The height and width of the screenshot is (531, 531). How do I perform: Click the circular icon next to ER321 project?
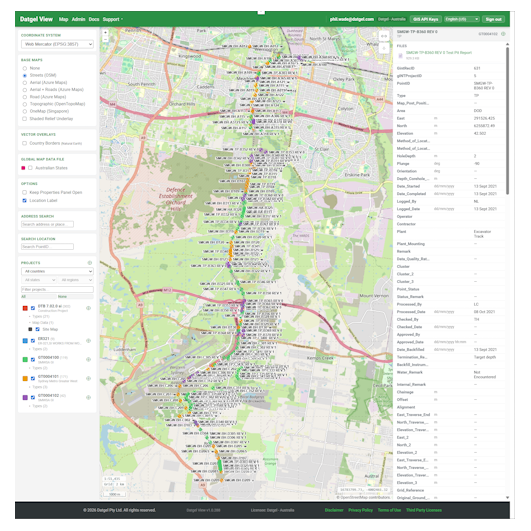(89, 340)
